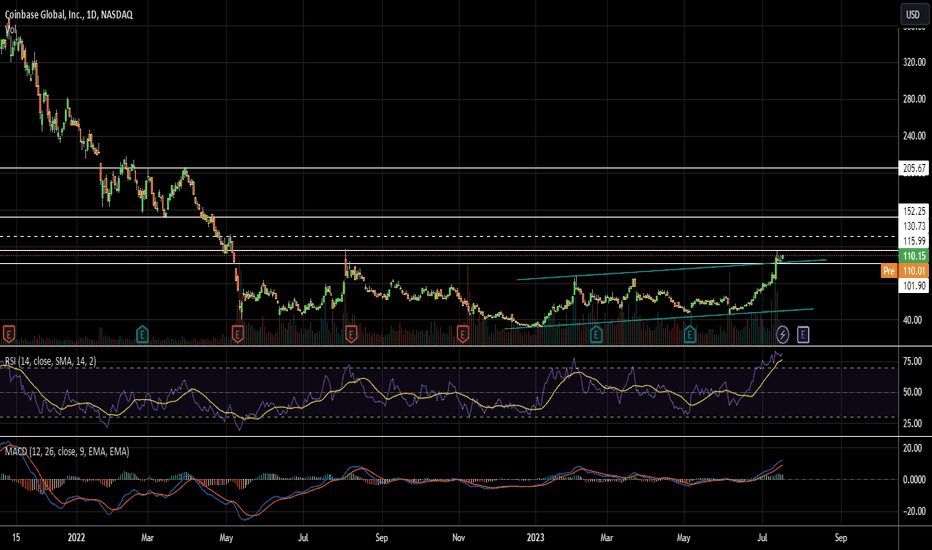
Task: Select the dashed white horizontal line at 130.73
Action: pyautogui.click(x=449, y=237)
